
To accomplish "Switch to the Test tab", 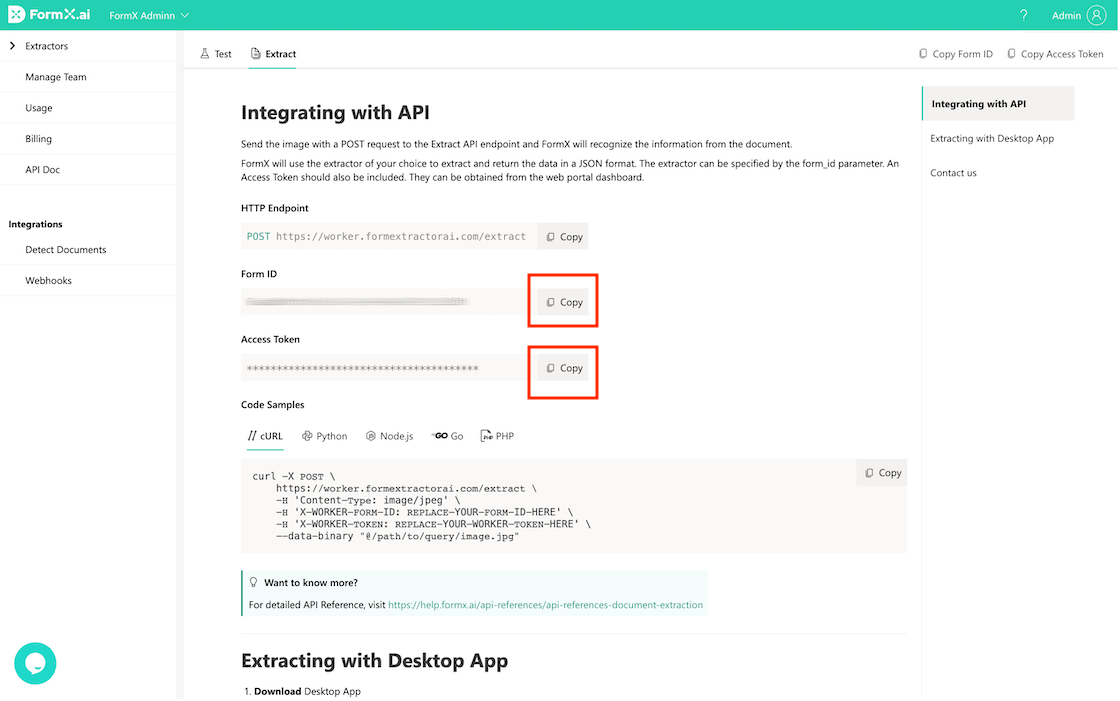I will tap(216, 54).
